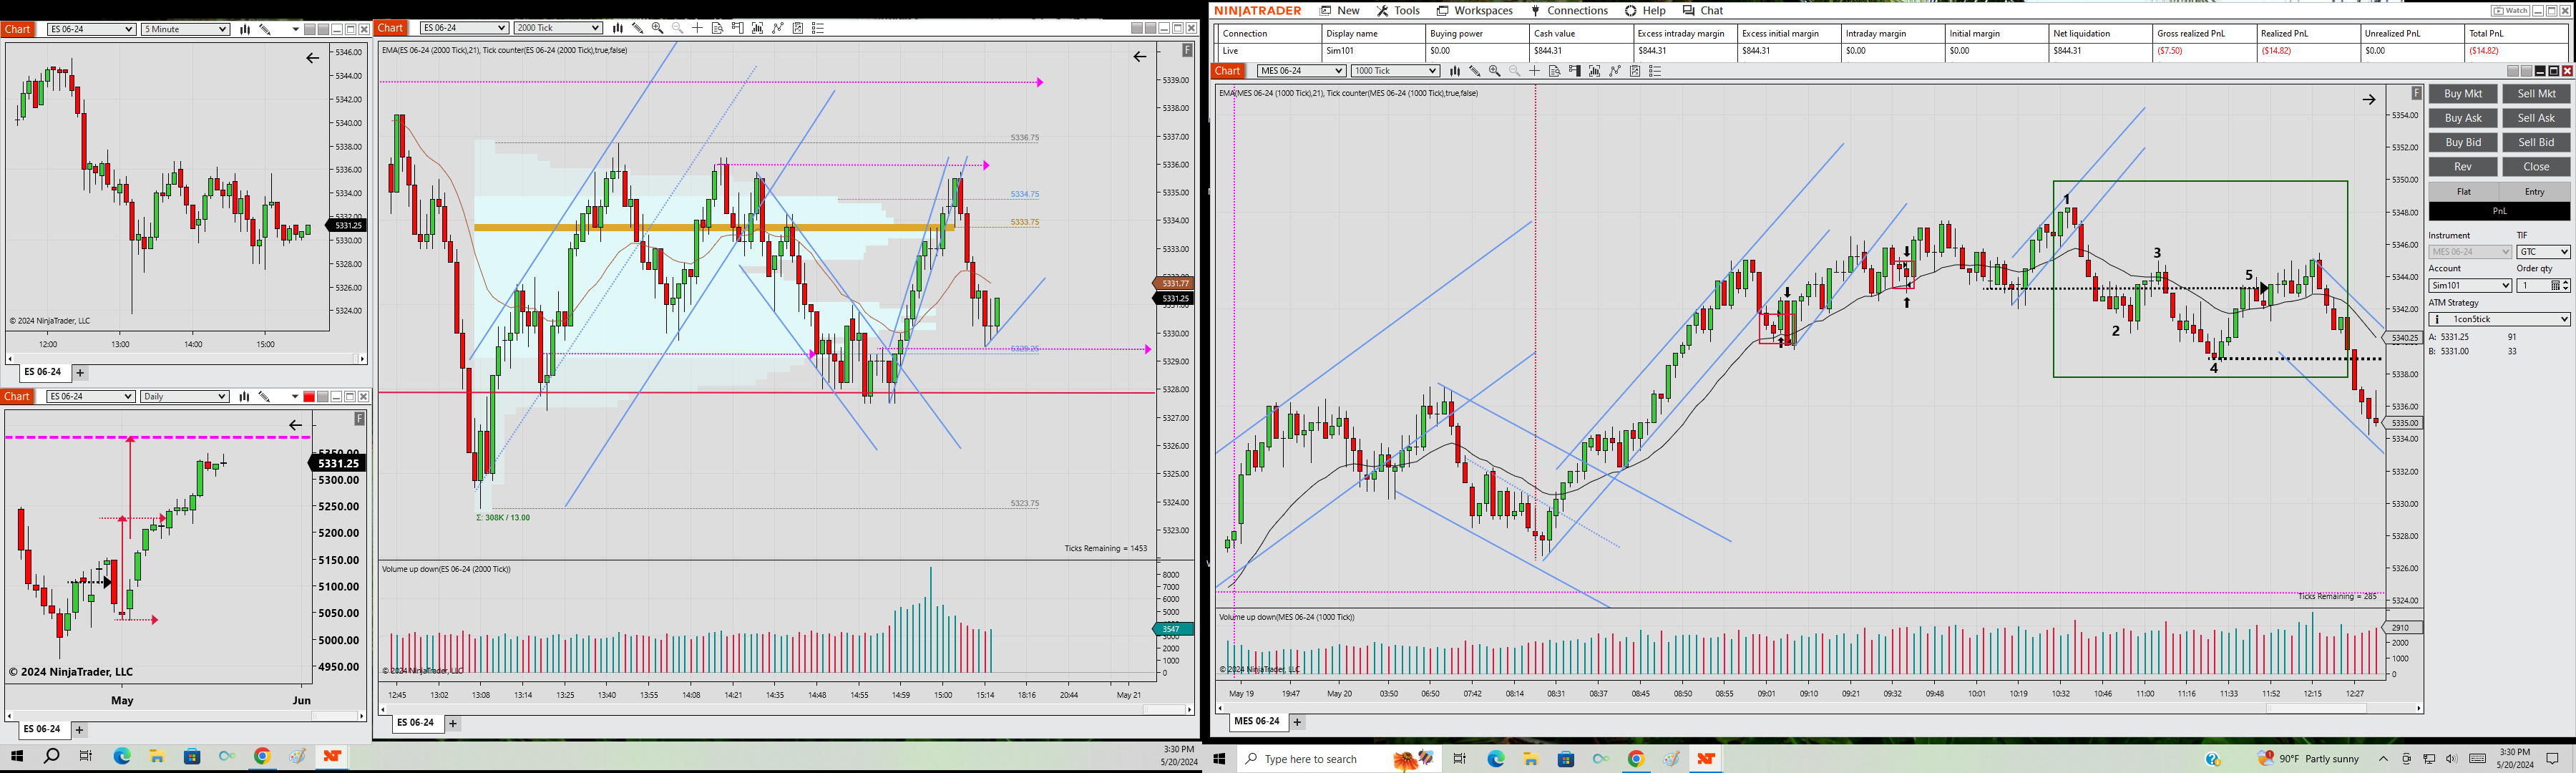Open Windows Start menu on left taskbar
Viewport: 2576px width, 773px height.
[x=17, y=756]
